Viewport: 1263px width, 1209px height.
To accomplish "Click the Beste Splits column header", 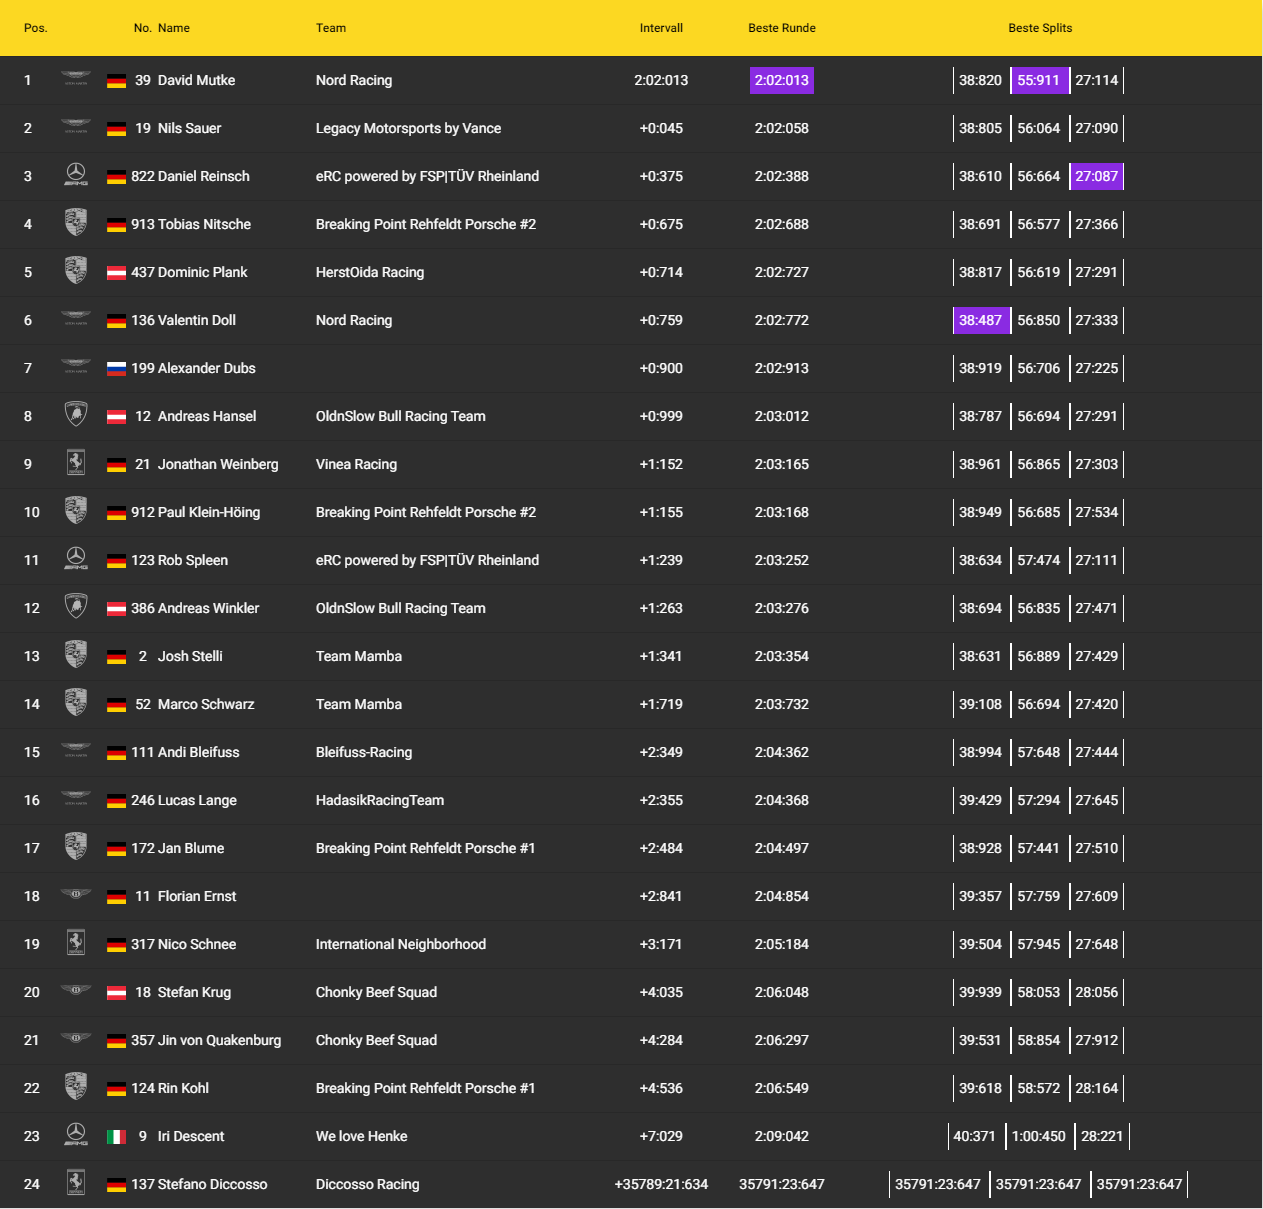I will [1039, 28].
